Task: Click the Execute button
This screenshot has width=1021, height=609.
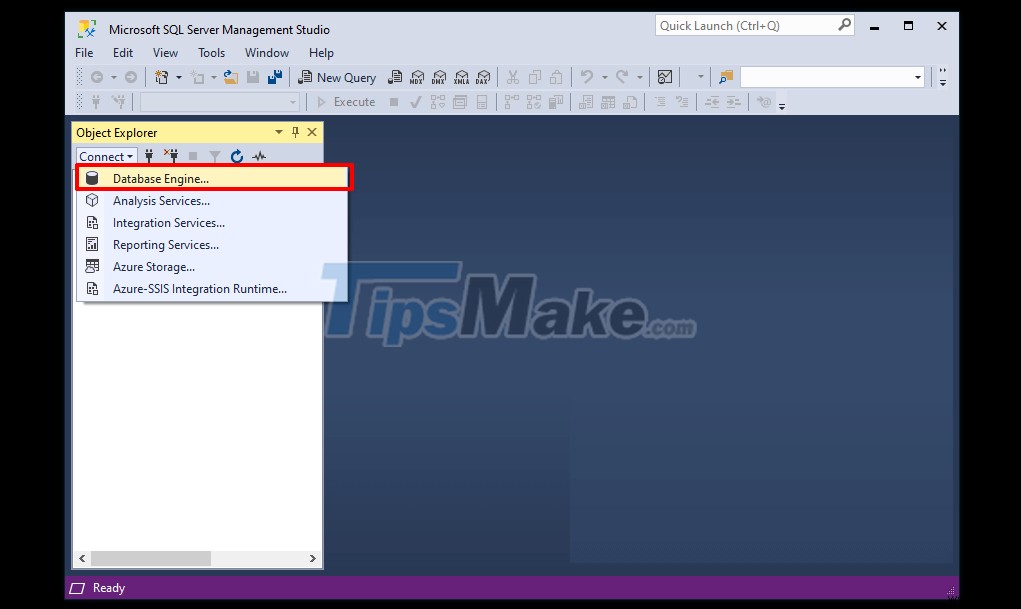Action: click(346, 102)
